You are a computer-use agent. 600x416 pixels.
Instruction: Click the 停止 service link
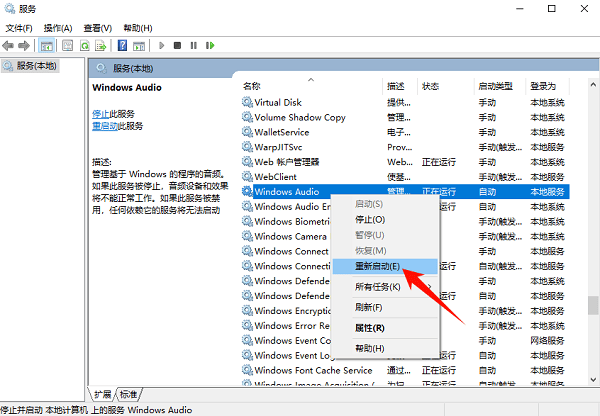100,114
